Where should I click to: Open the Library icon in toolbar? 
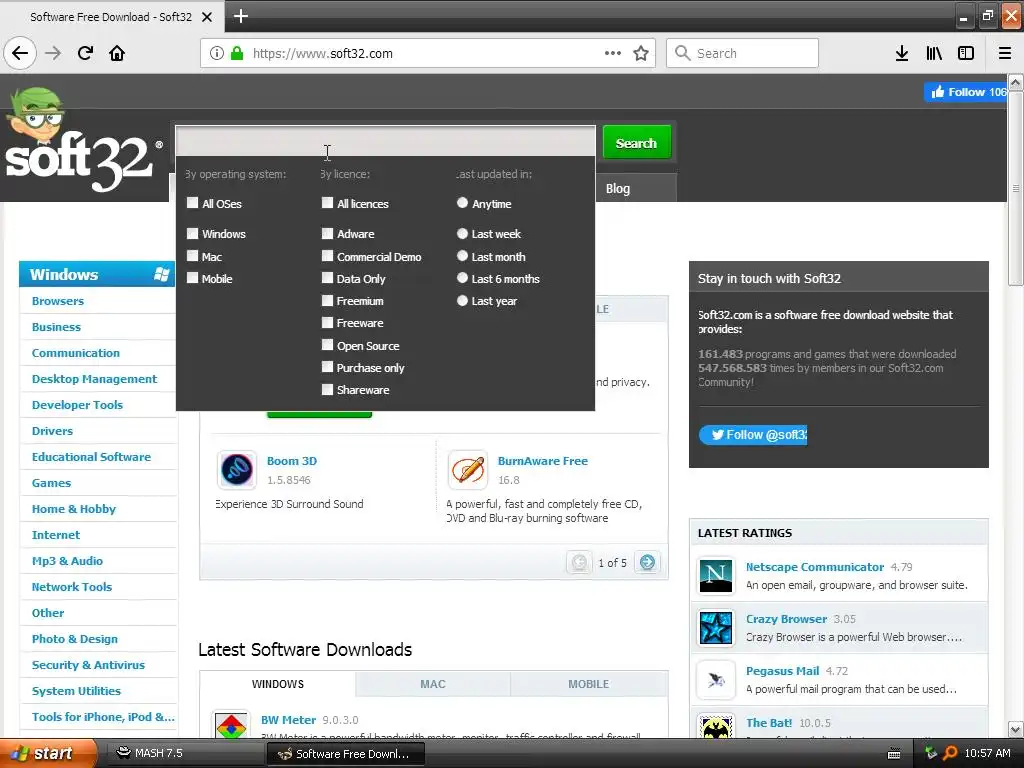(934, 53)
